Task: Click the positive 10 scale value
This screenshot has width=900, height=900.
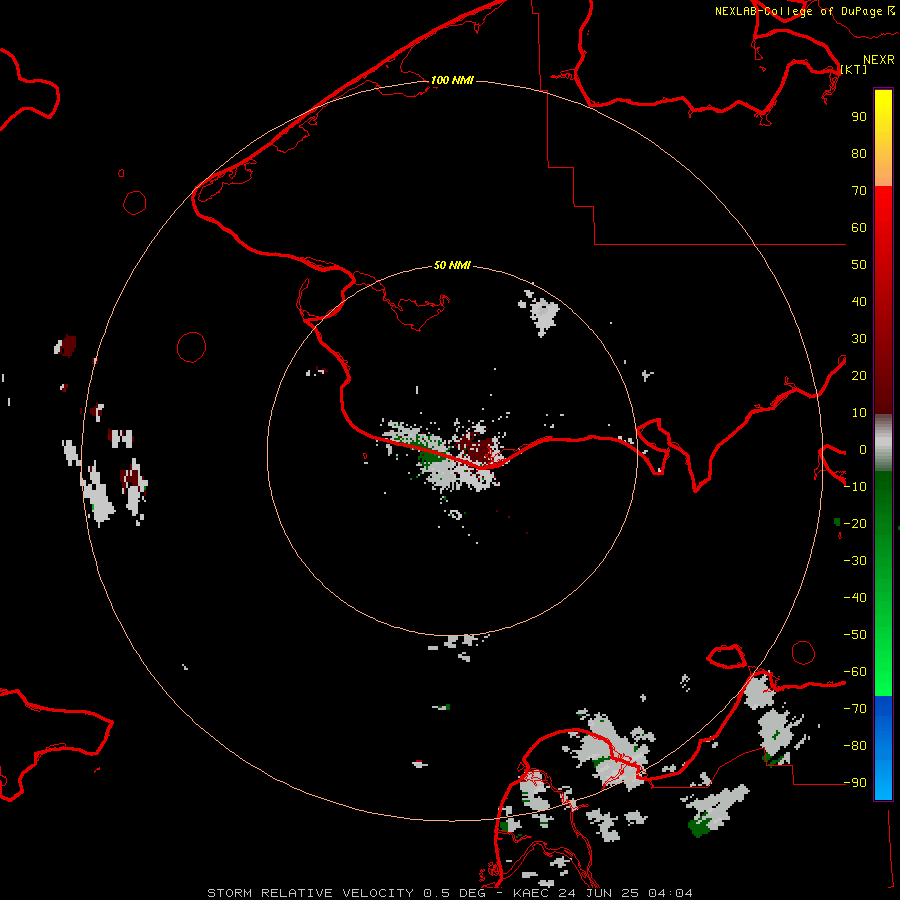Action: click(859, 413)
